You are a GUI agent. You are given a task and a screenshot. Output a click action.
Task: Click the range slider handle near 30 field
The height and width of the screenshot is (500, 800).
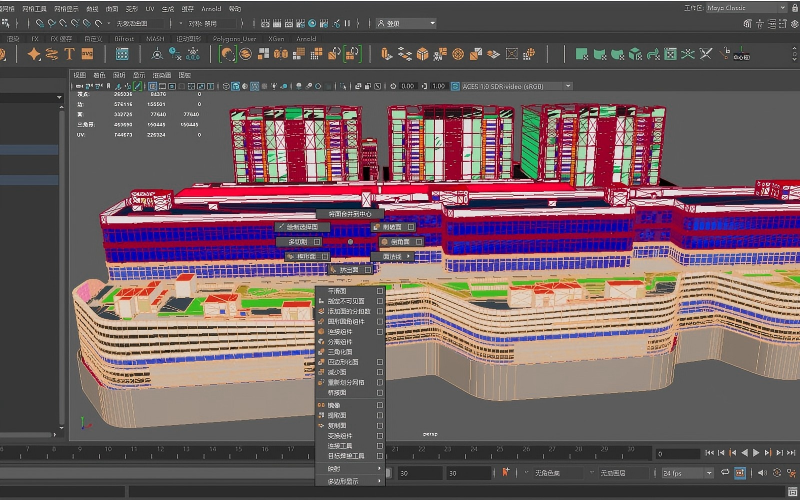[389, 473]
